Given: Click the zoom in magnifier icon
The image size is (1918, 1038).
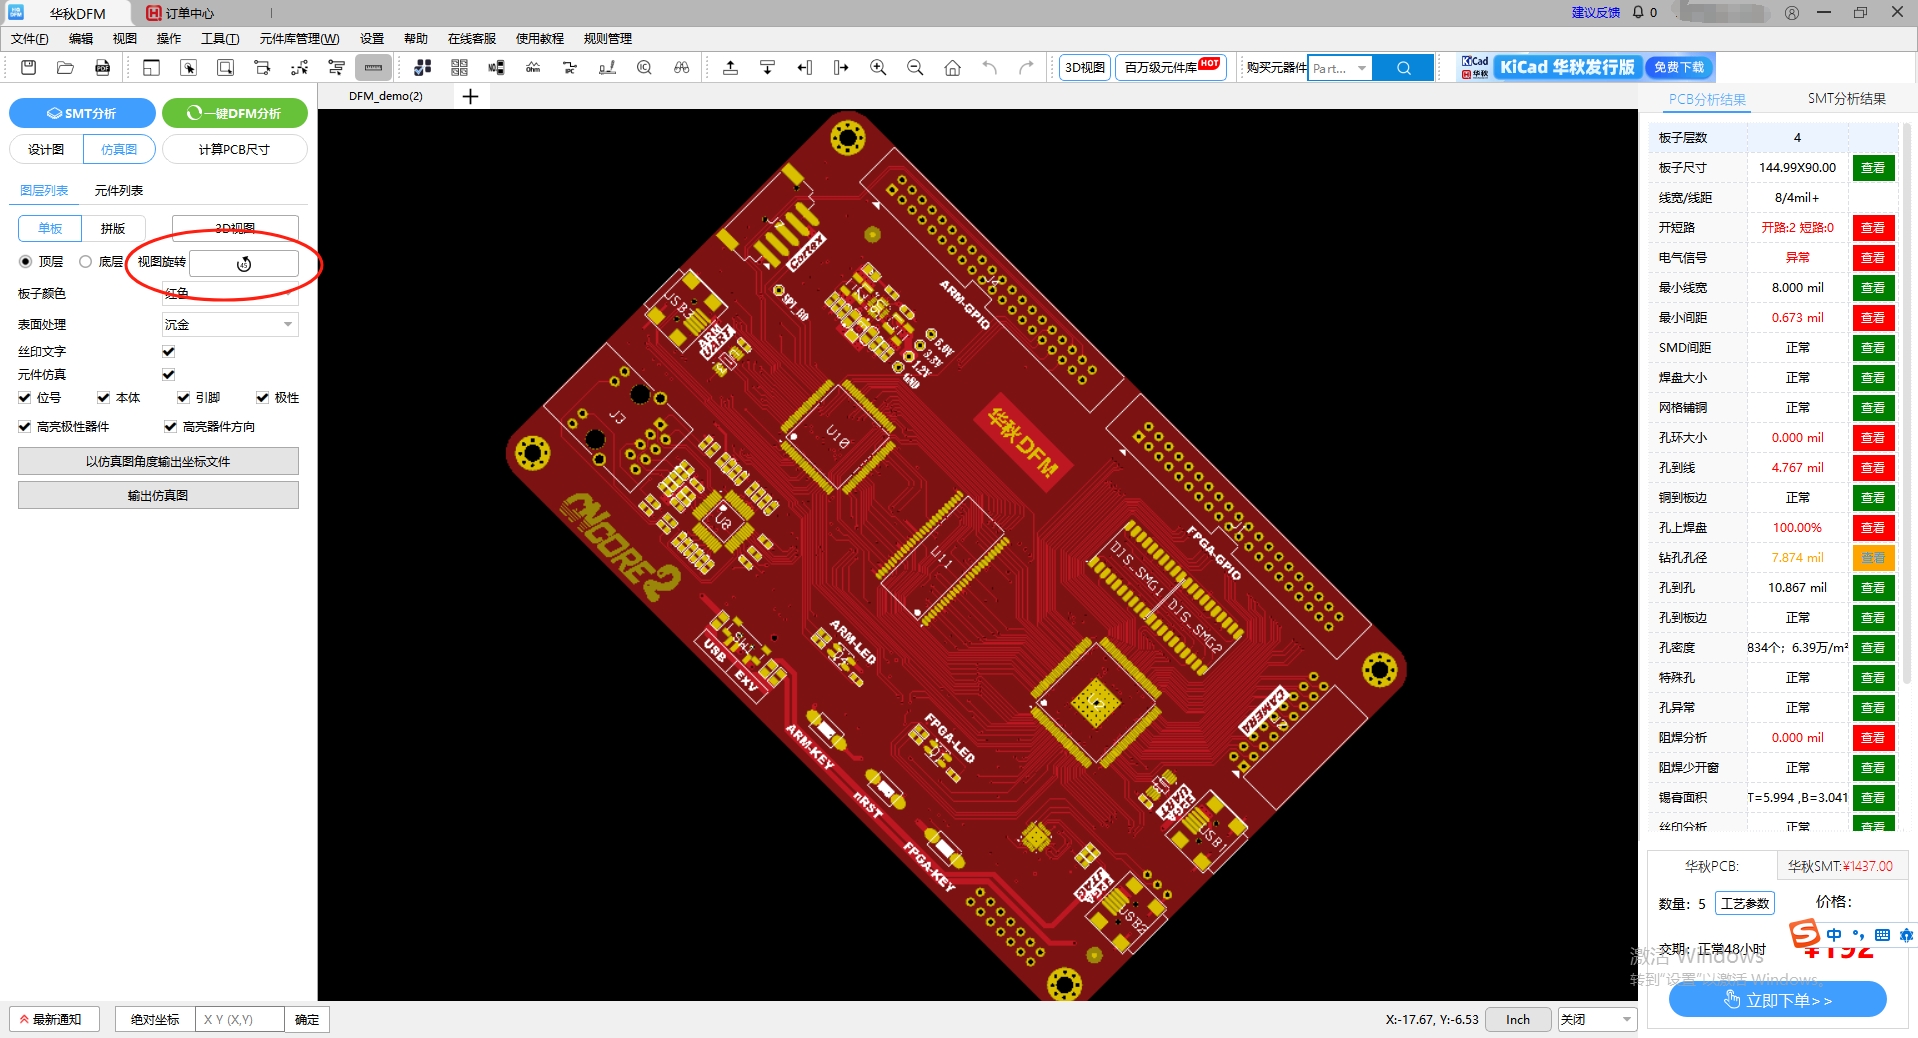Looking at the screenshot, I should (878, 68).
